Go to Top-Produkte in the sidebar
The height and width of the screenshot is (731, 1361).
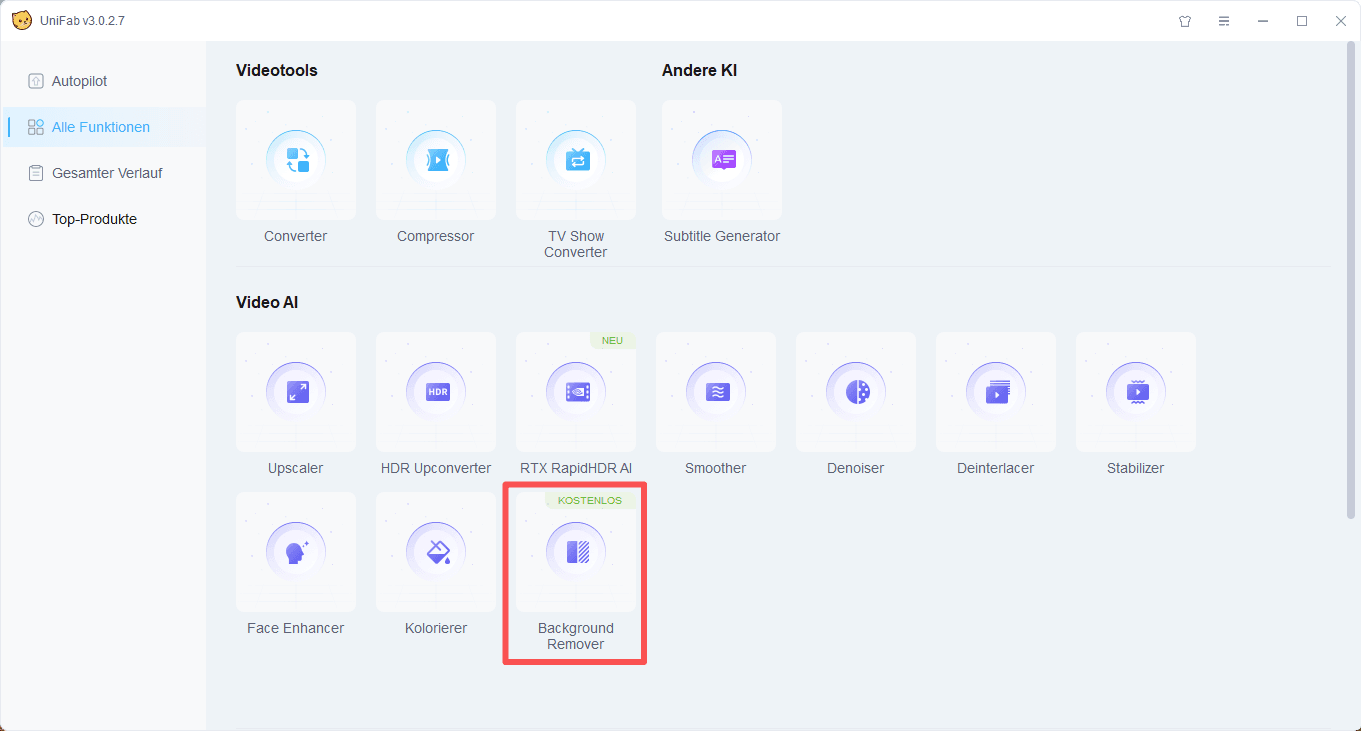coord(94,219)
